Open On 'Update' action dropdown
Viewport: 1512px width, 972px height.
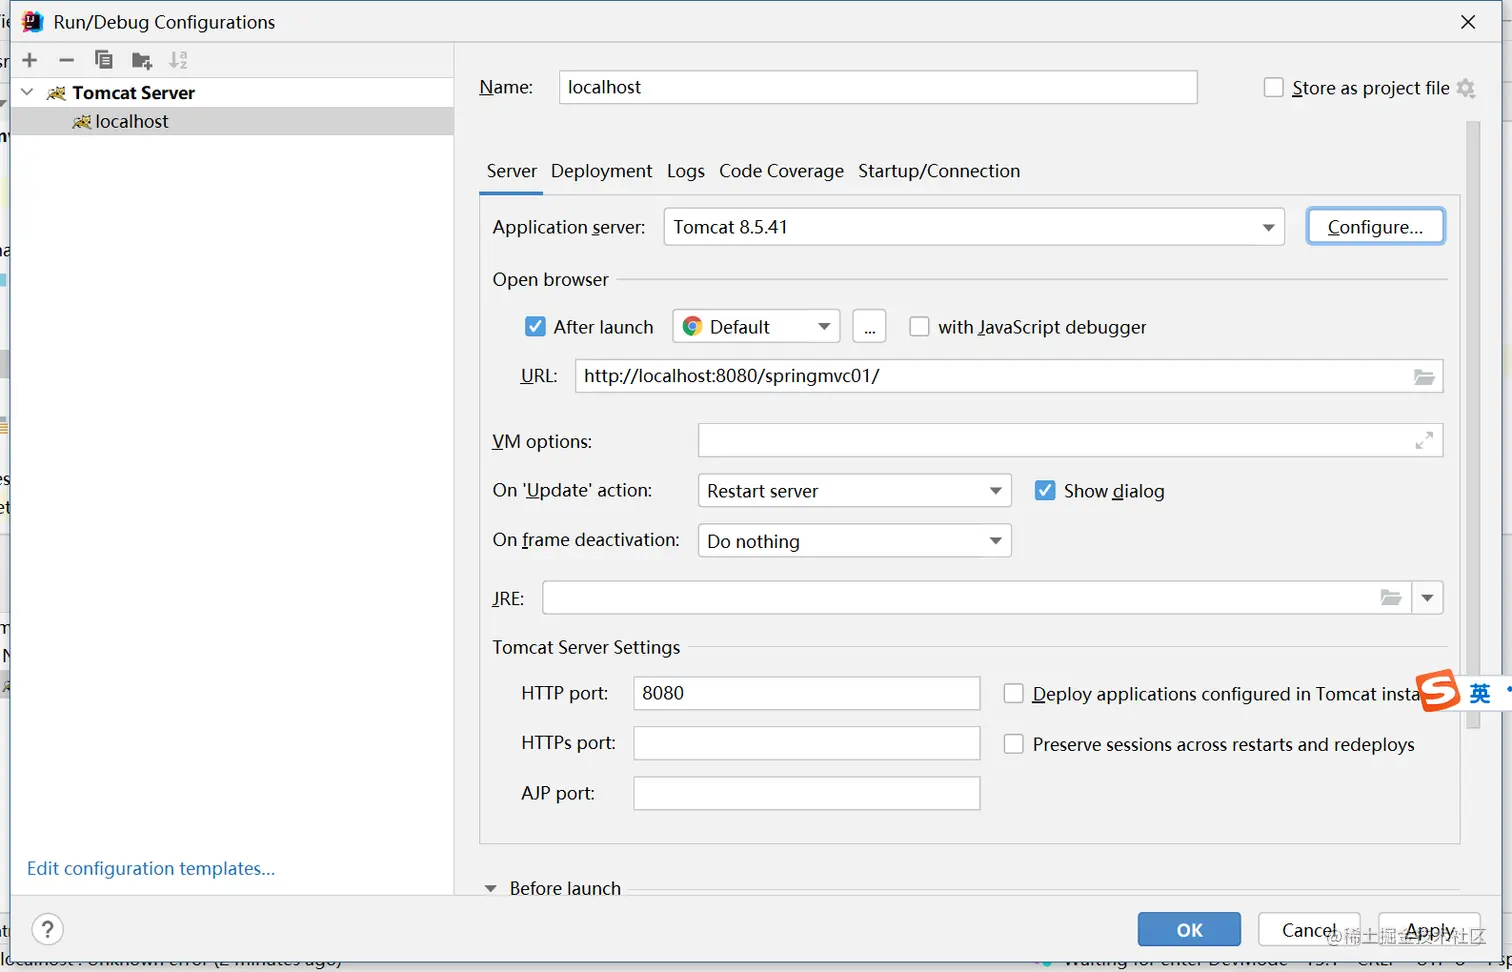(854, 491)
